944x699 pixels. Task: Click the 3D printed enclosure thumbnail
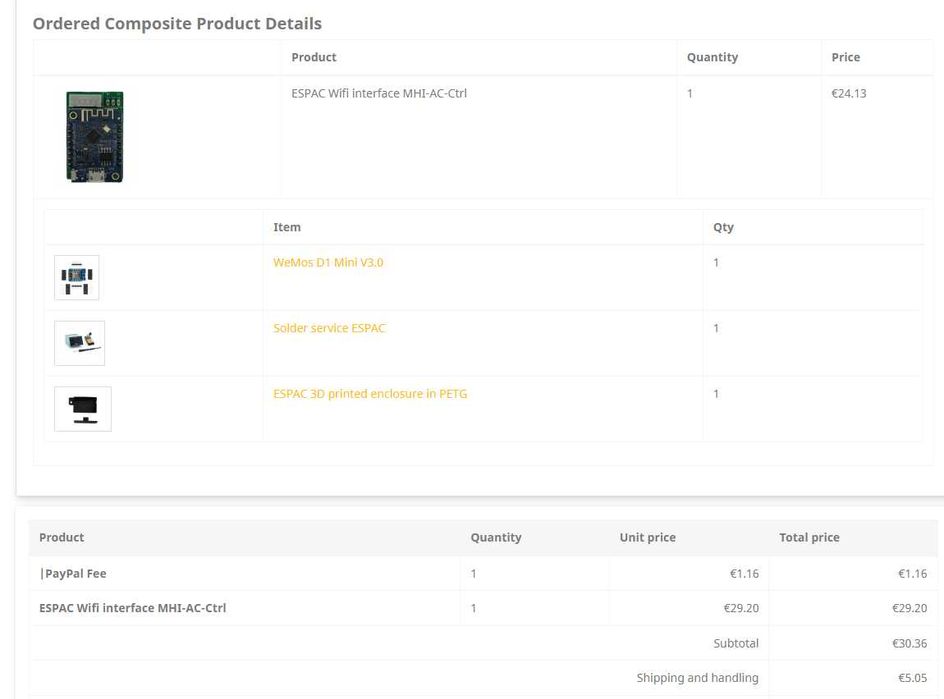(83, 409)
